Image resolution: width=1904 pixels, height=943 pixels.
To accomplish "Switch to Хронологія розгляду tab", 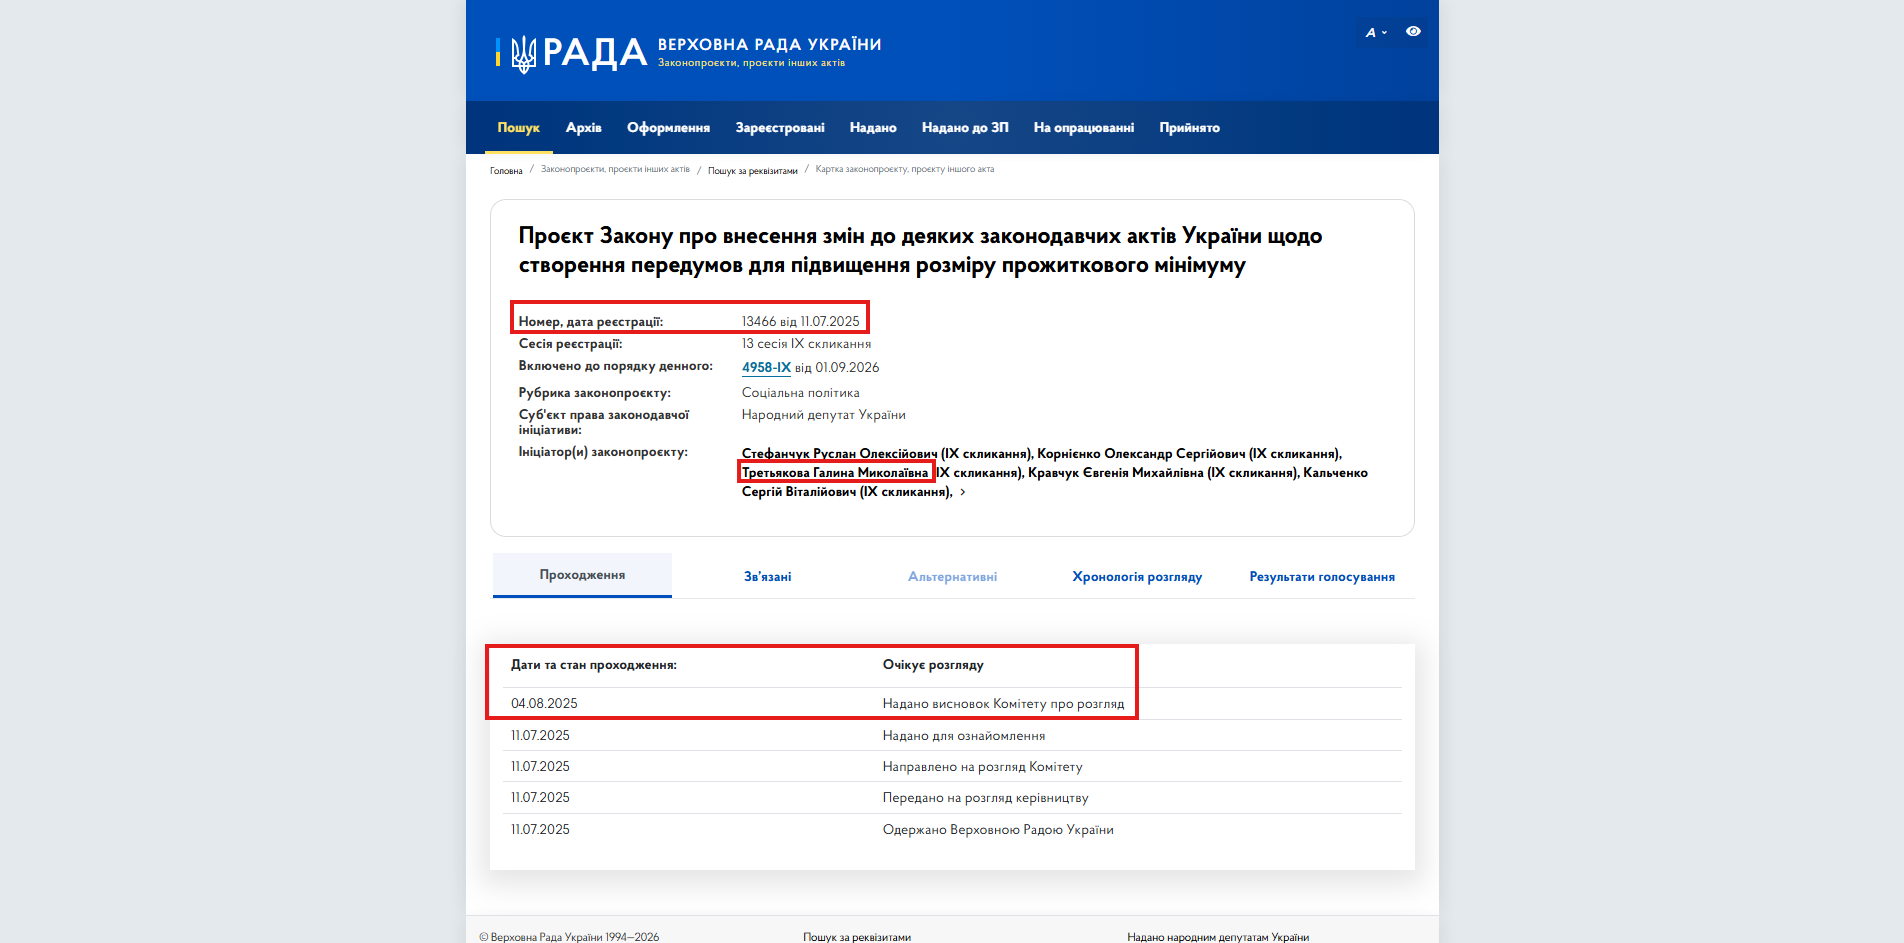I will point(1137,576).
